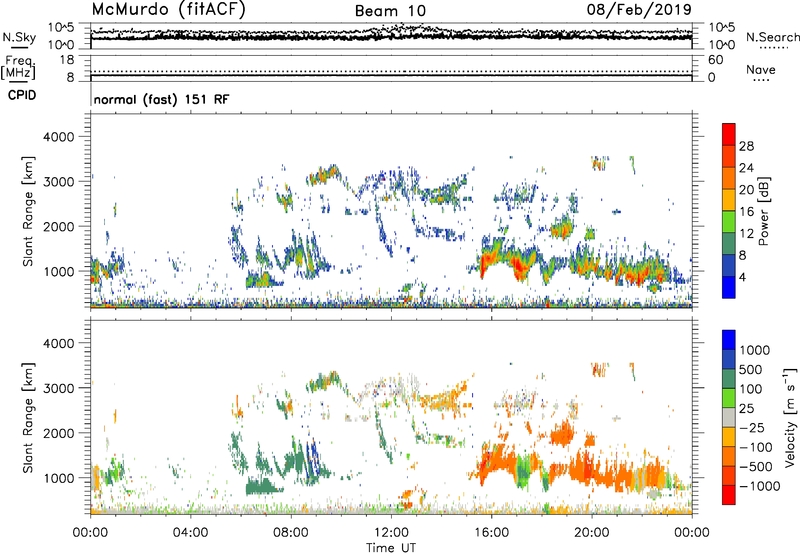The image size is (800, 554).
Task: Click the blue bottom of power colorbar
Action: tap(729, 287)
